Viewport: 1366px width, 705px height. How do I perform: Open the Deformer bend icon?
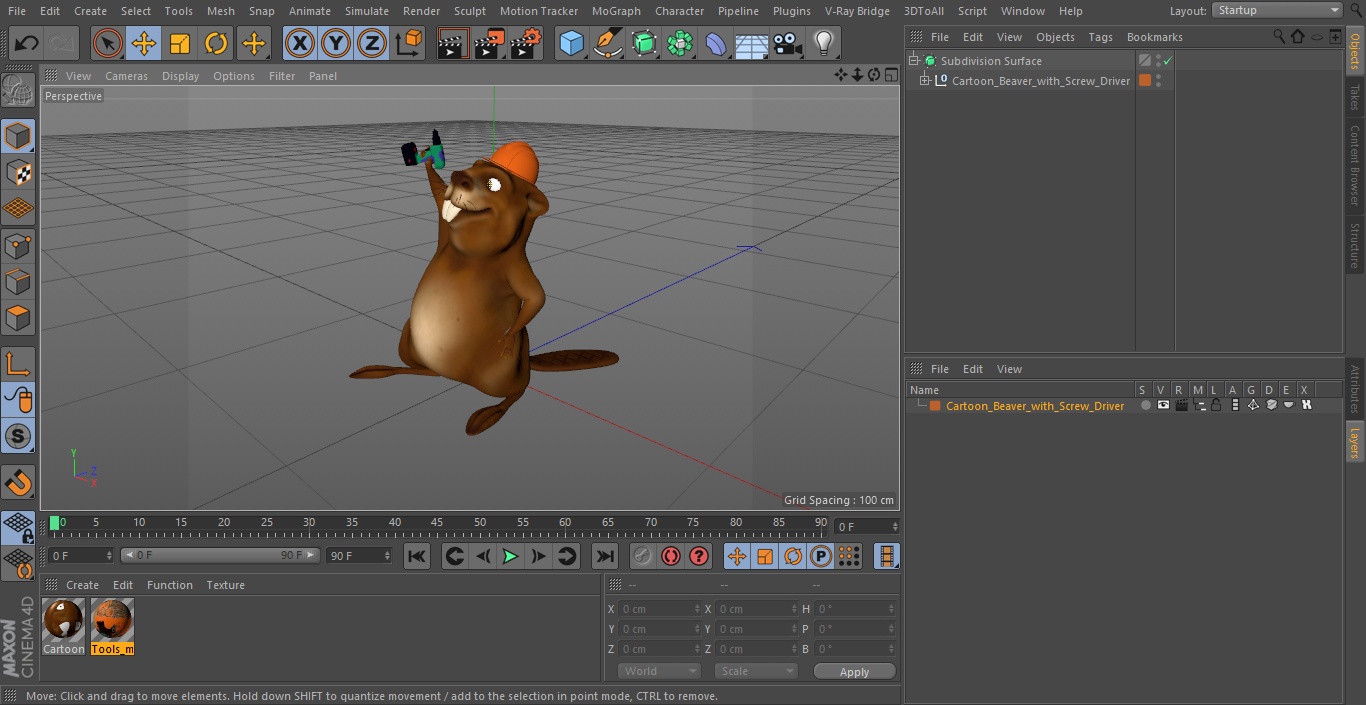(x=716, y=43)
